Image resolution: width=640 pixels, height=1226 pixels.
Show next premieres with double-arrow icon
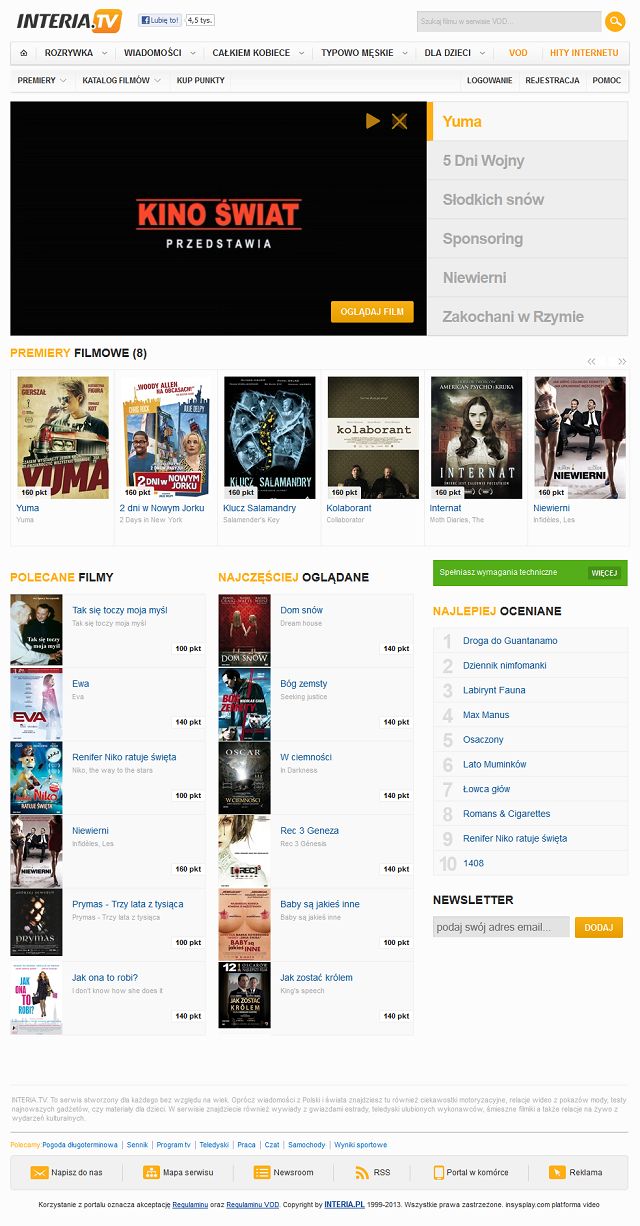click(622, 361)
